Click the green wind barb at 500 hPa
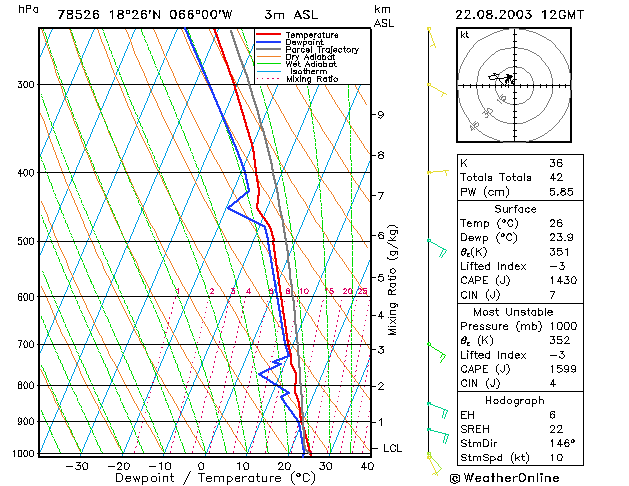 click(437, 248)
